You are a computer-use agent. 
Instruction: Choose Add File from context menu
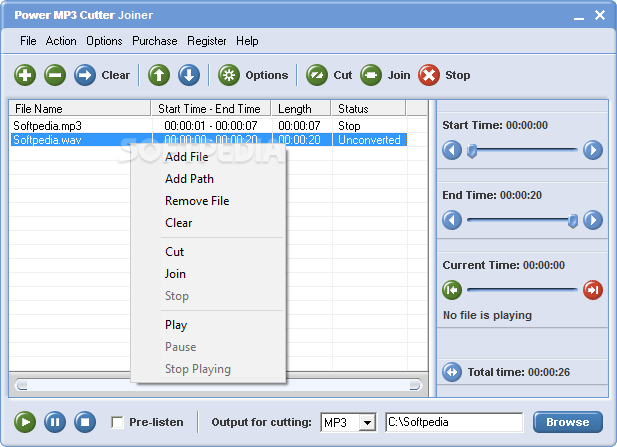pos(208,157)
